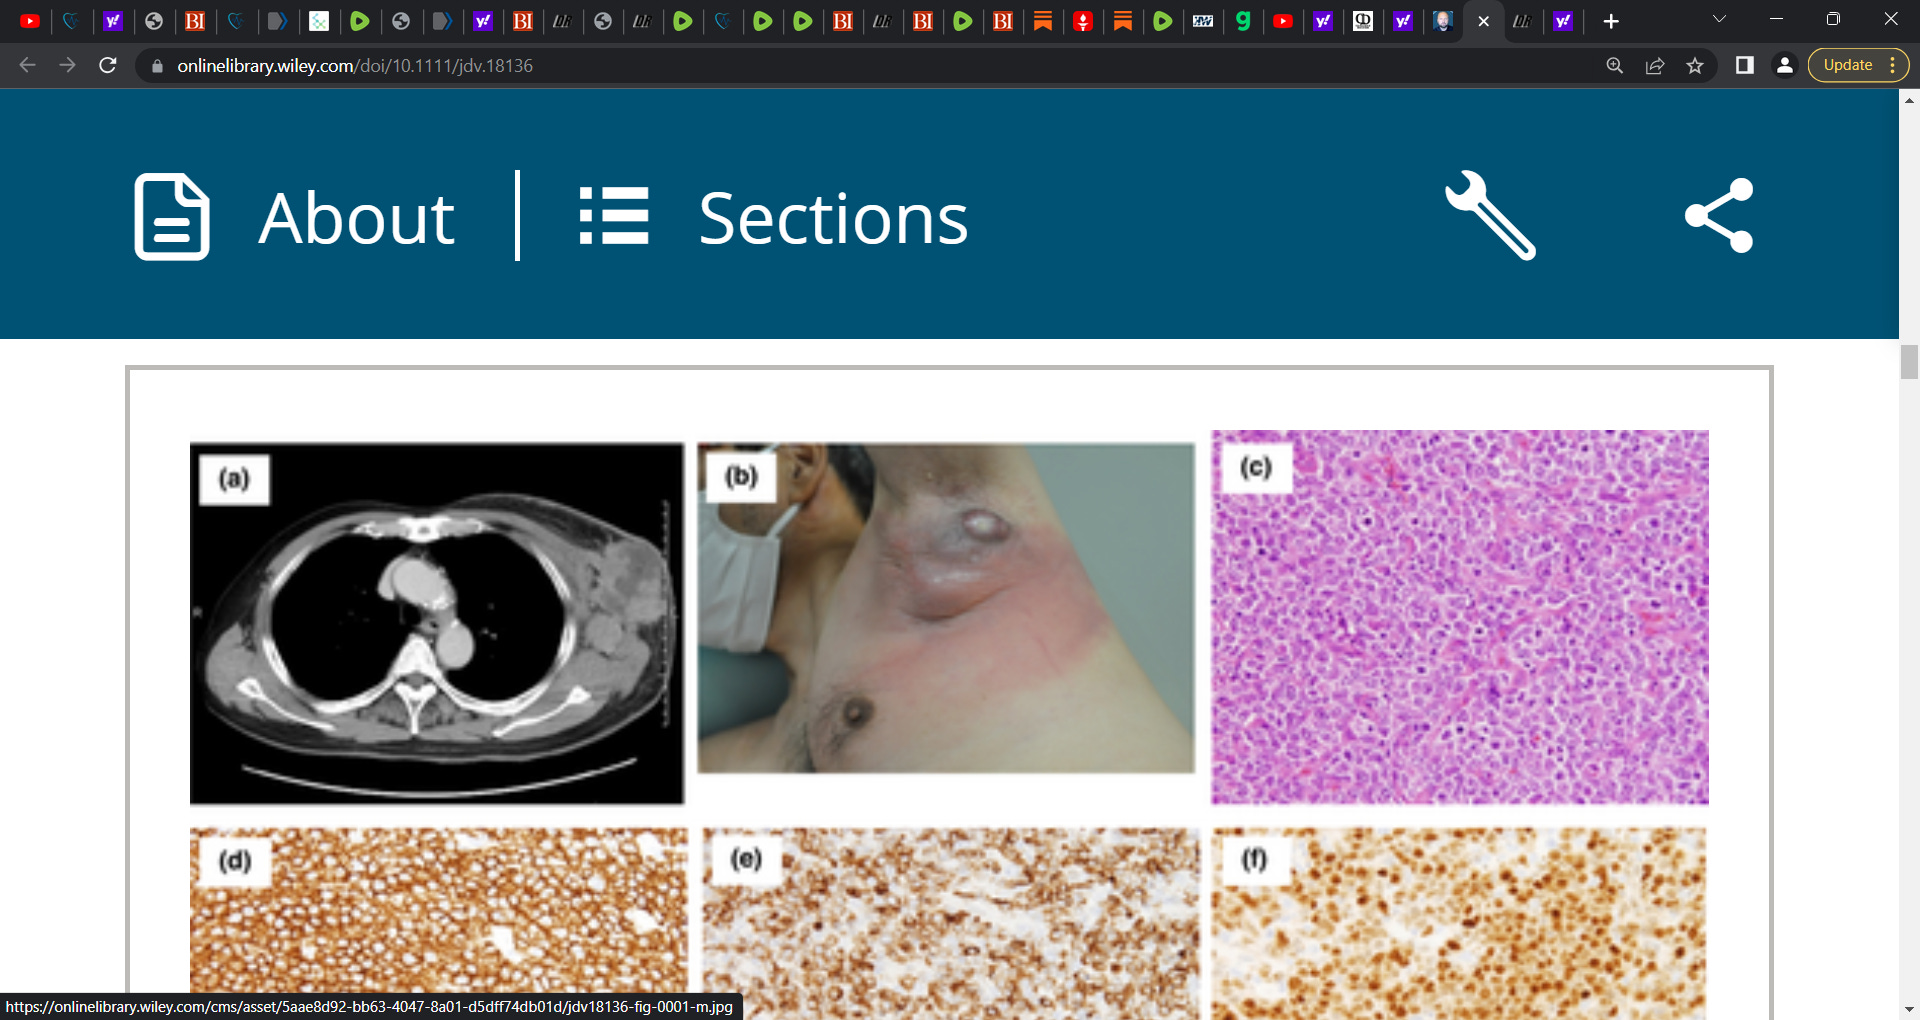Share the article via the share icon
Image resolution: width=1920 pixels, height=1020 pixels.
point(1719,215)
